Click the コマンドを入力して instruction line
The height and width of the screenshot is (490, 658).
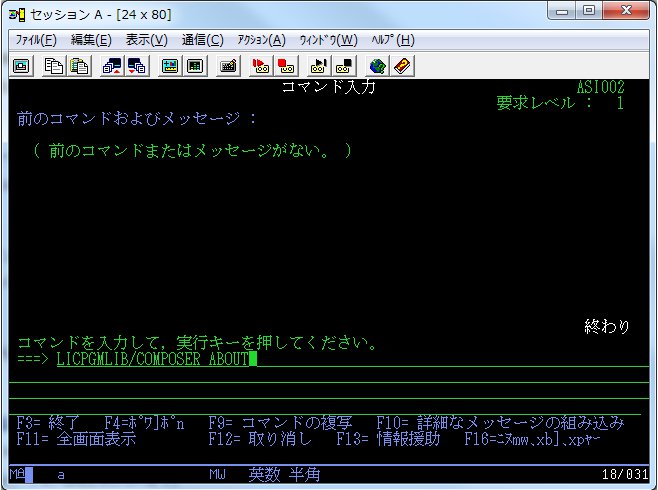click(196, 343)
